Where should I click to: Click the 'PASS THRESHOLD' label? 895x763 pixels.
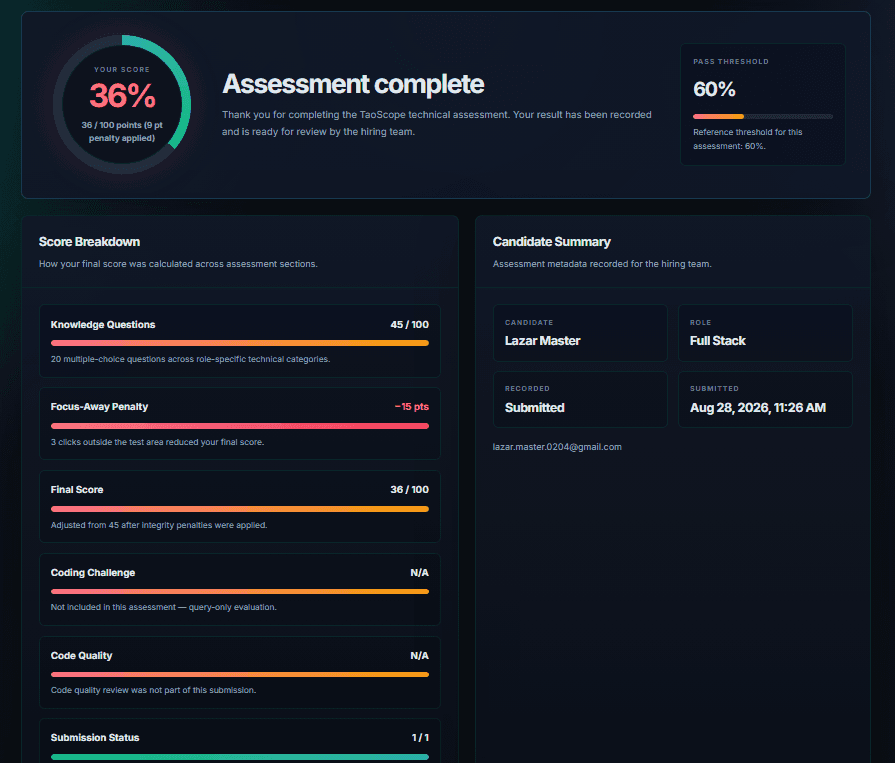(731, 62)
